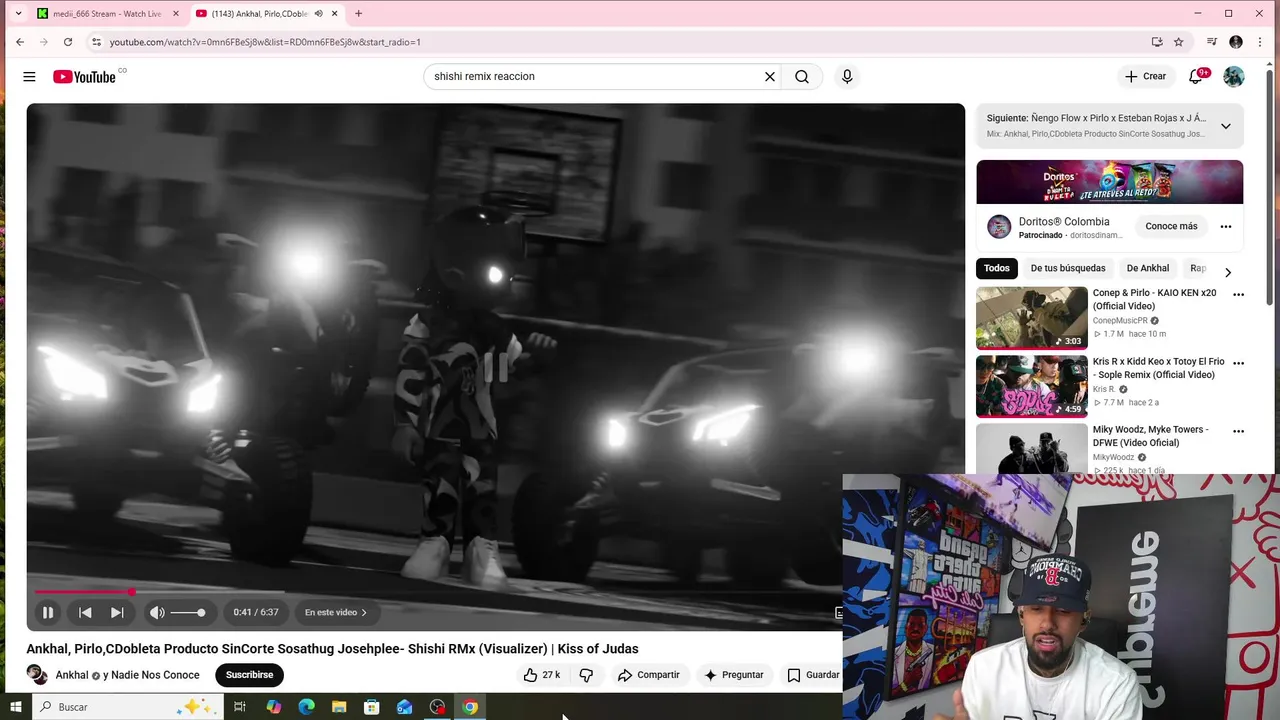Run search with magnifier button
Screen dimensions: 1280x720
click(802, 77)
